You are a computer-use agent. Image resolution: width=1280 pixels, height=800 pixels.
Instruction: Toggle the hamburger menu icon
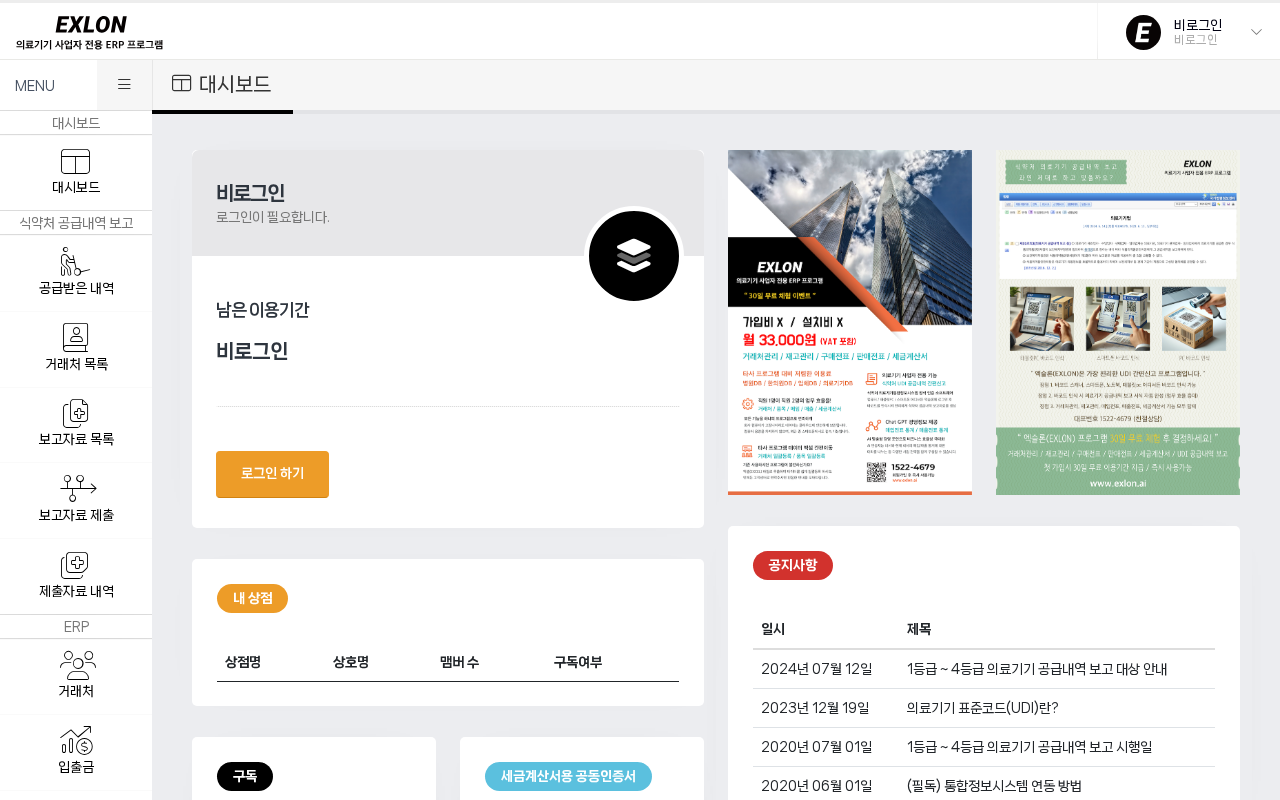(x=124, y=85)
